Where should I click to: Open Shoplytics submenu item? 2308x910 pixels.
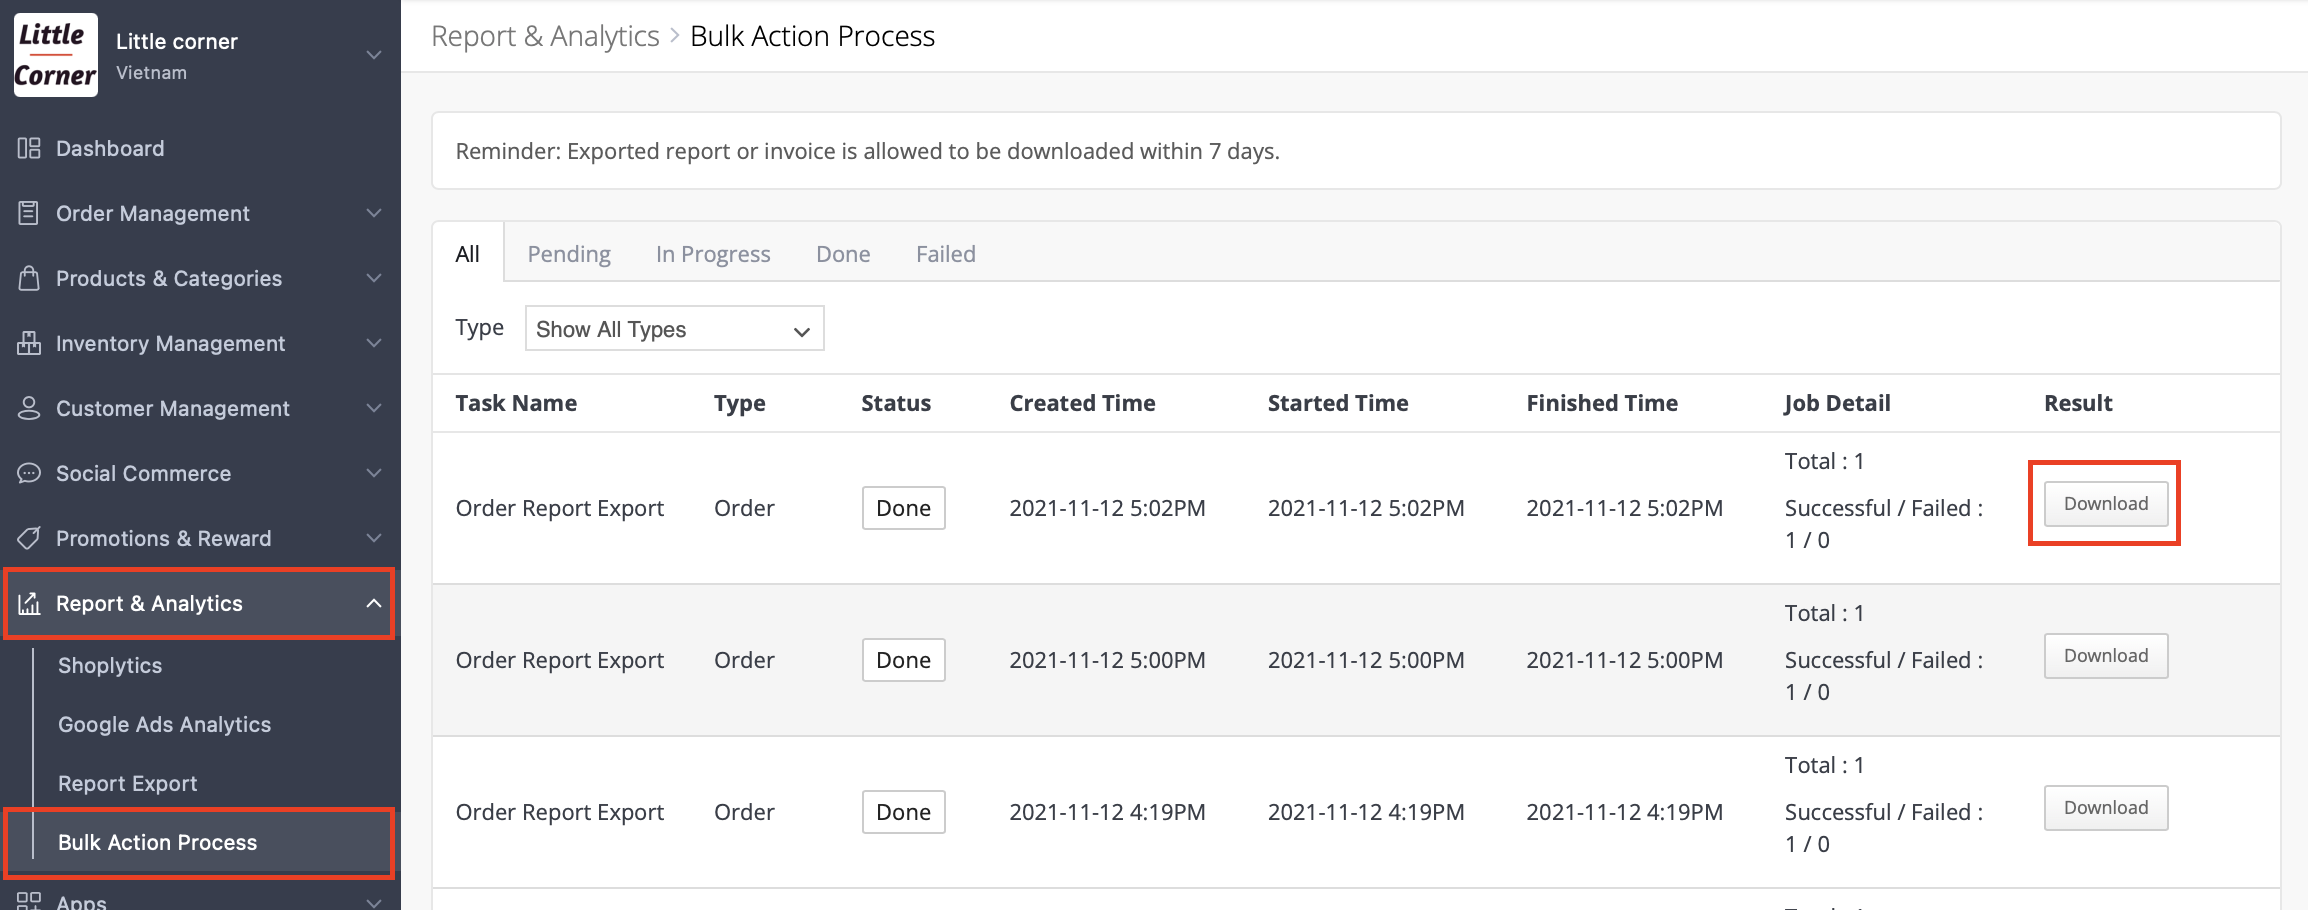click(110, 665)
